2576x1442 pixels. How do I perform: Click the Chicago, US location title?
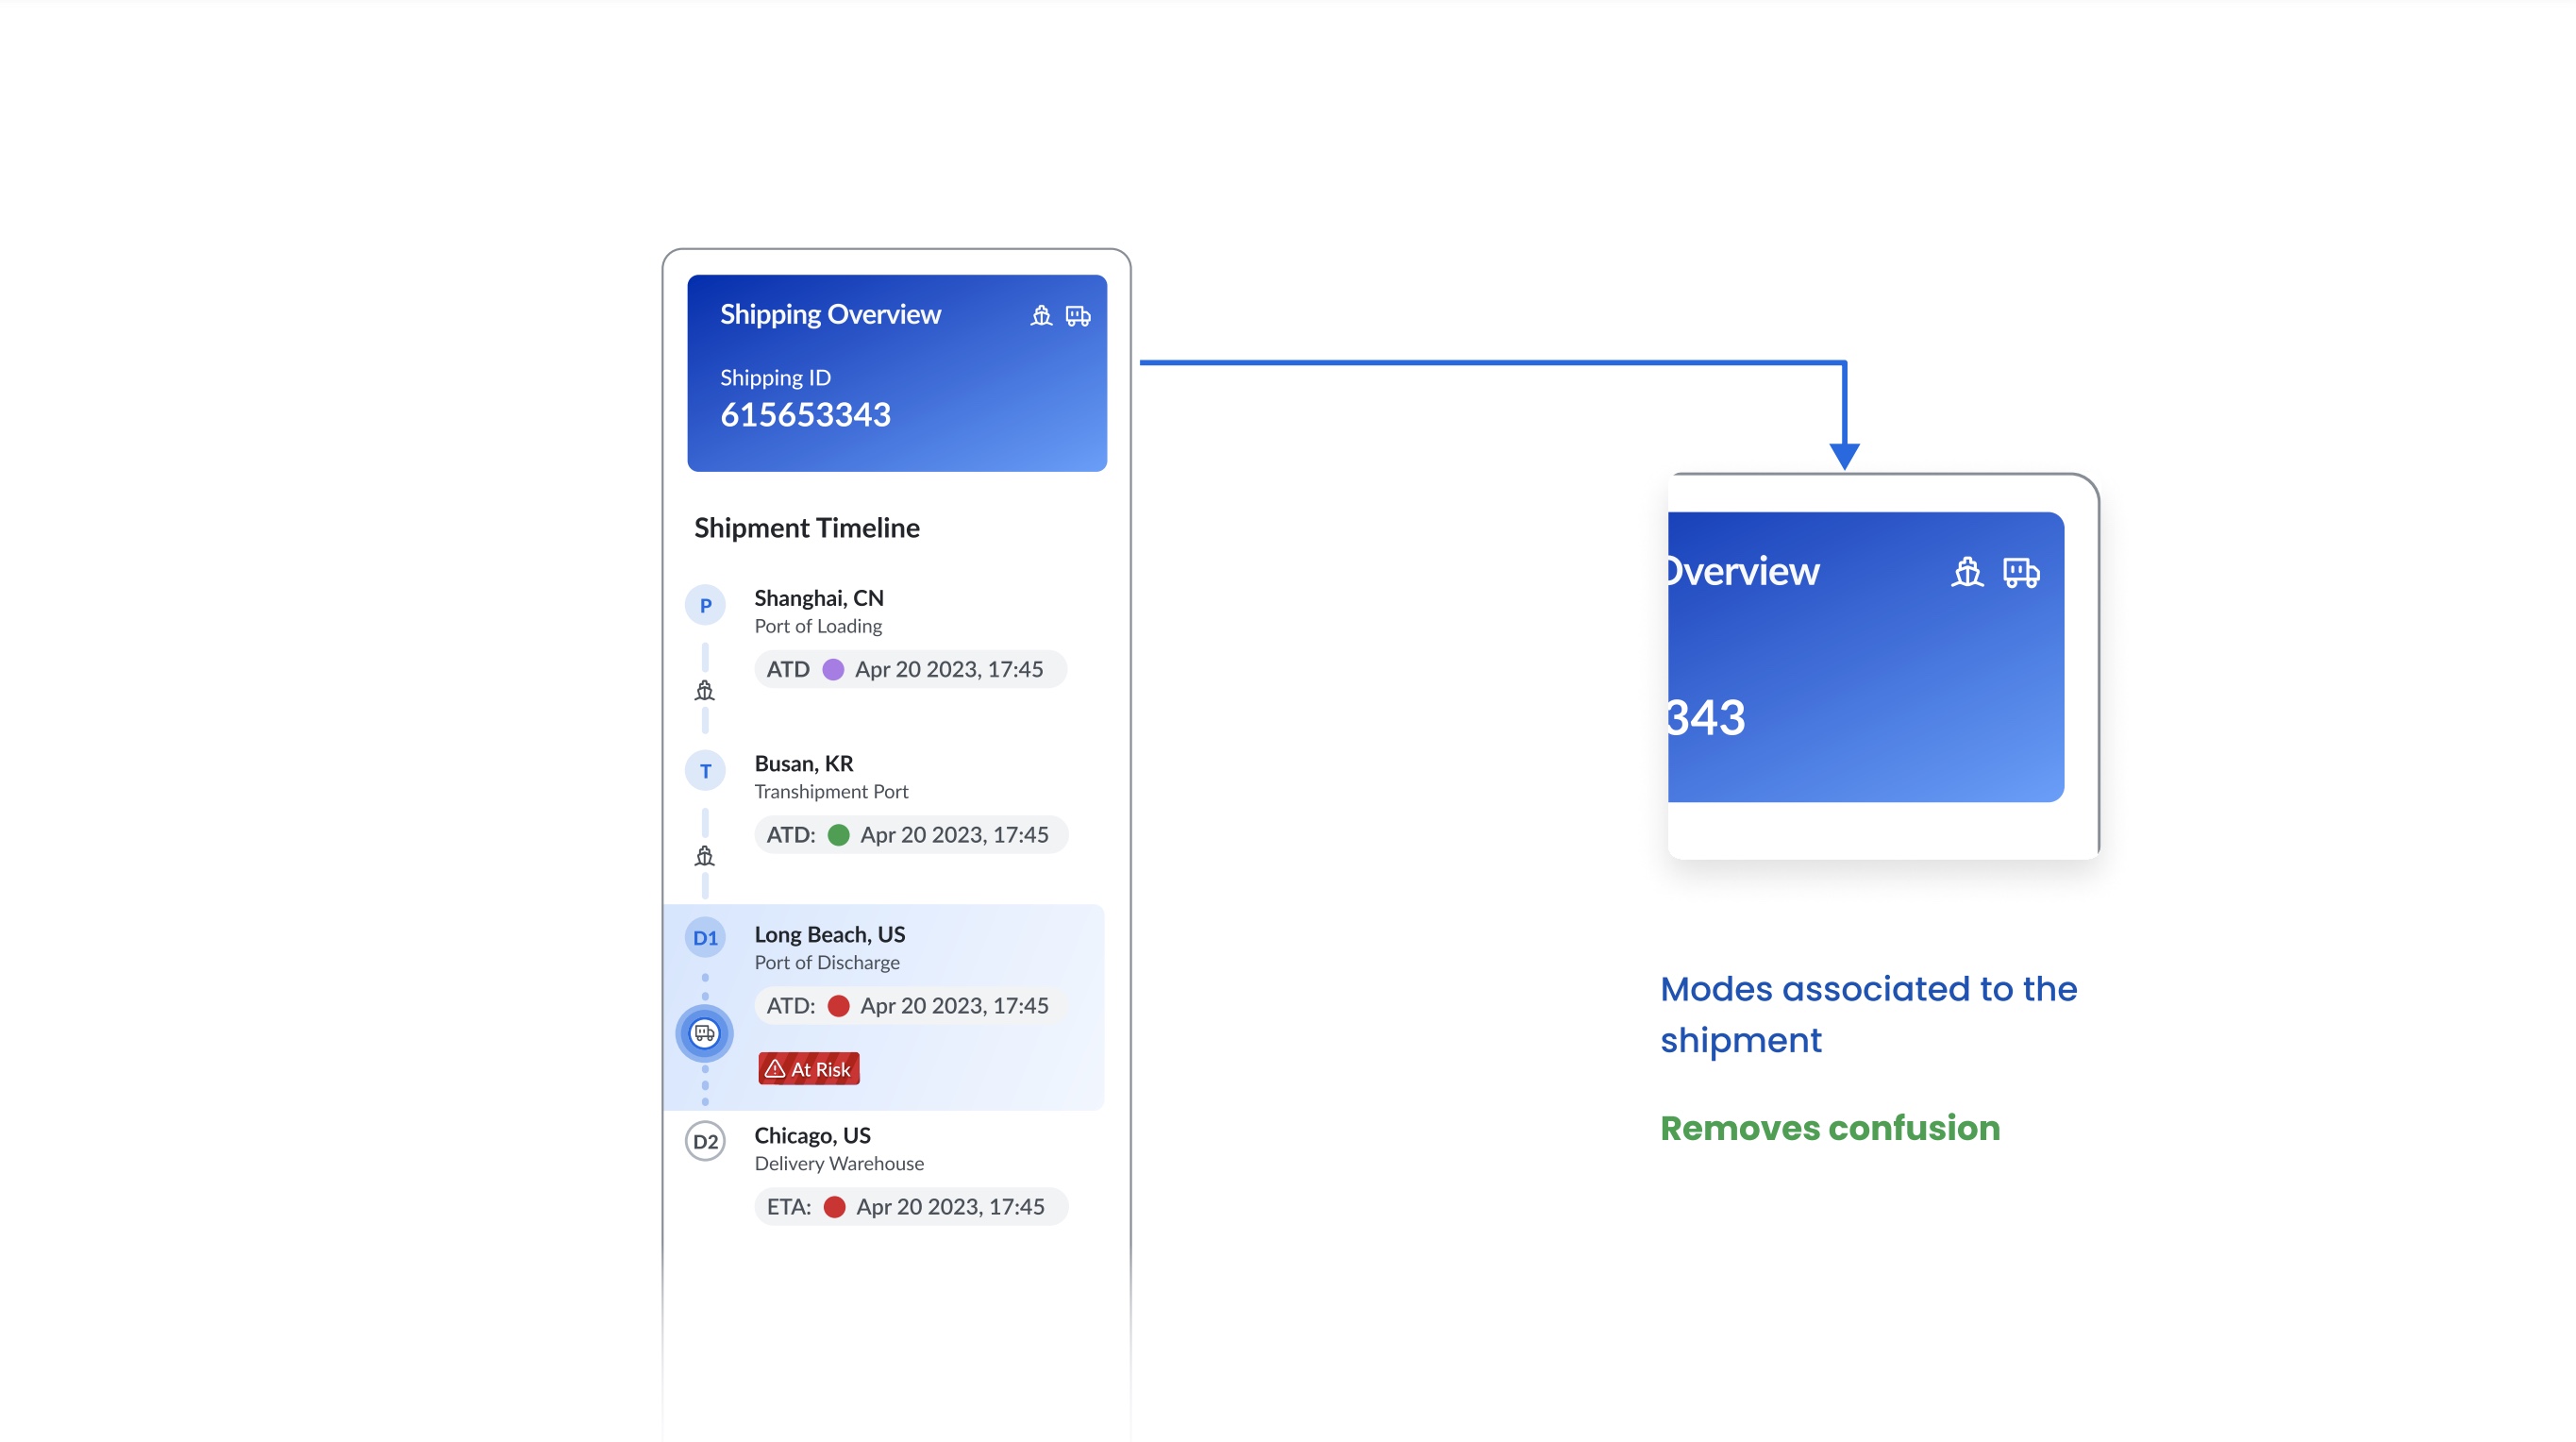[813, 1136]
